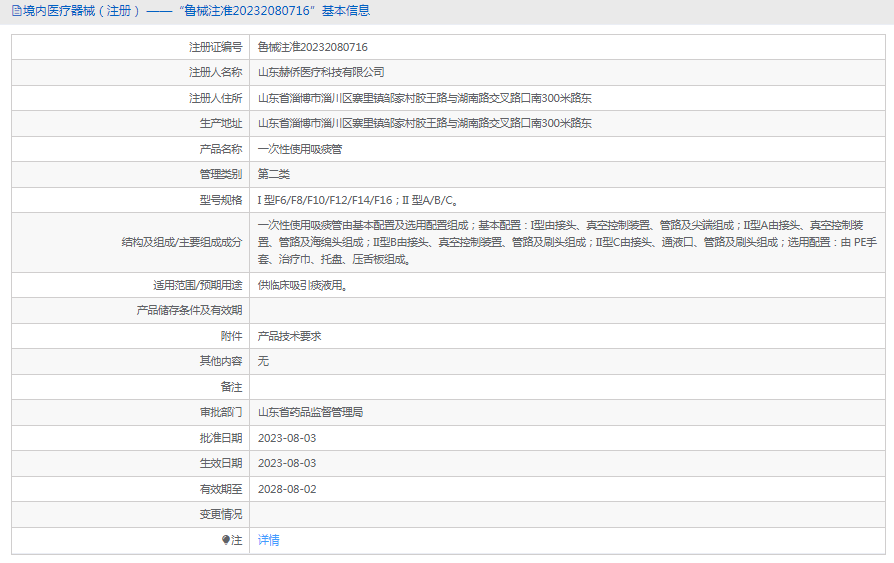The height and width of the screenshot is (563, 894).
Task: Click the 其他内容 value 无
Action: 263,361
